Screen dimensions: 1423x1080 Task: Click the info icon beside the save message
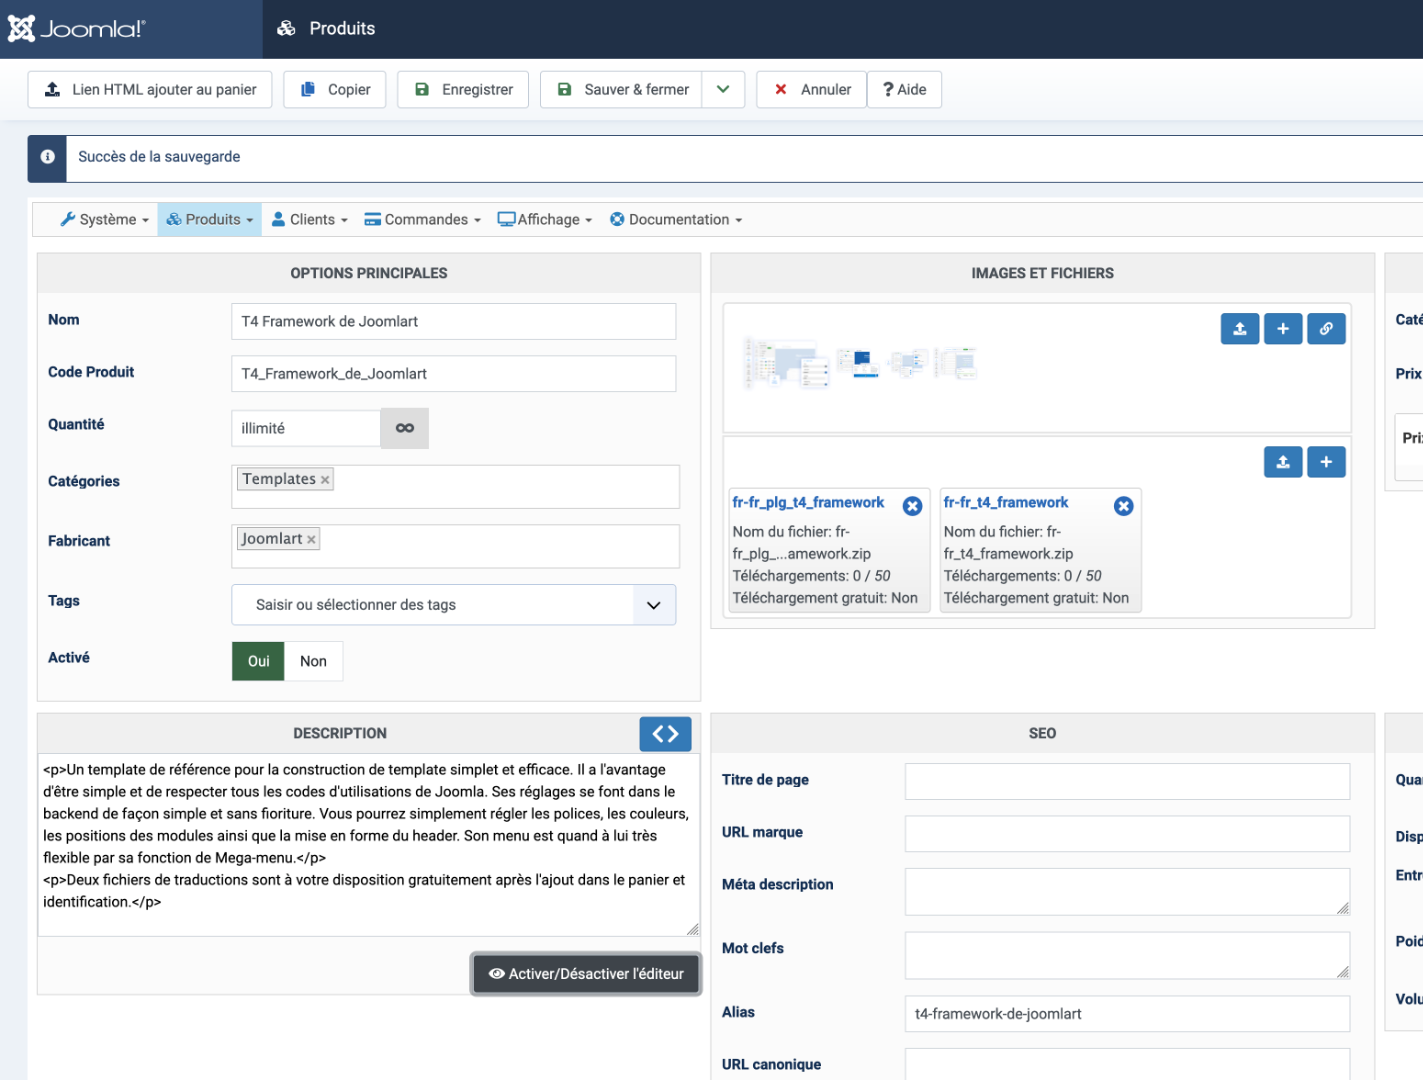(47, 158)
